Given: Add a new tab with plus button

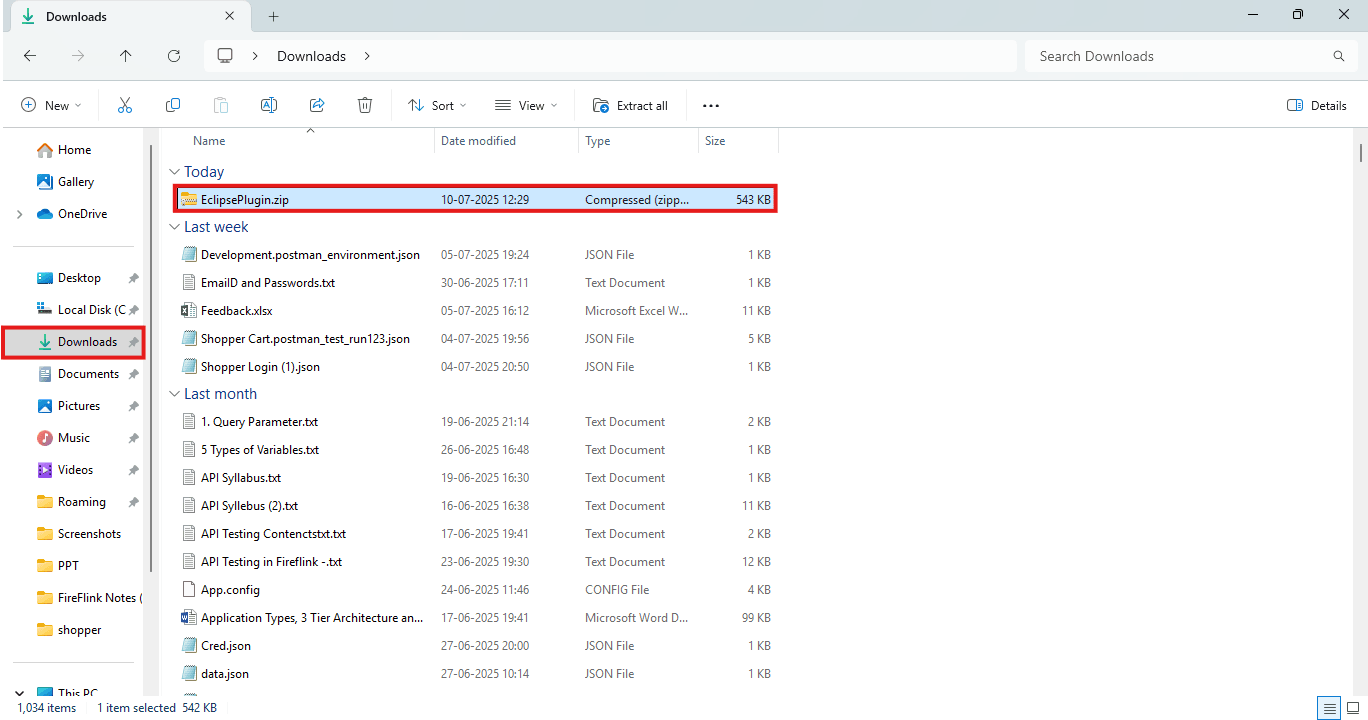Looking at the screenshot, I should tap(273, 16).
